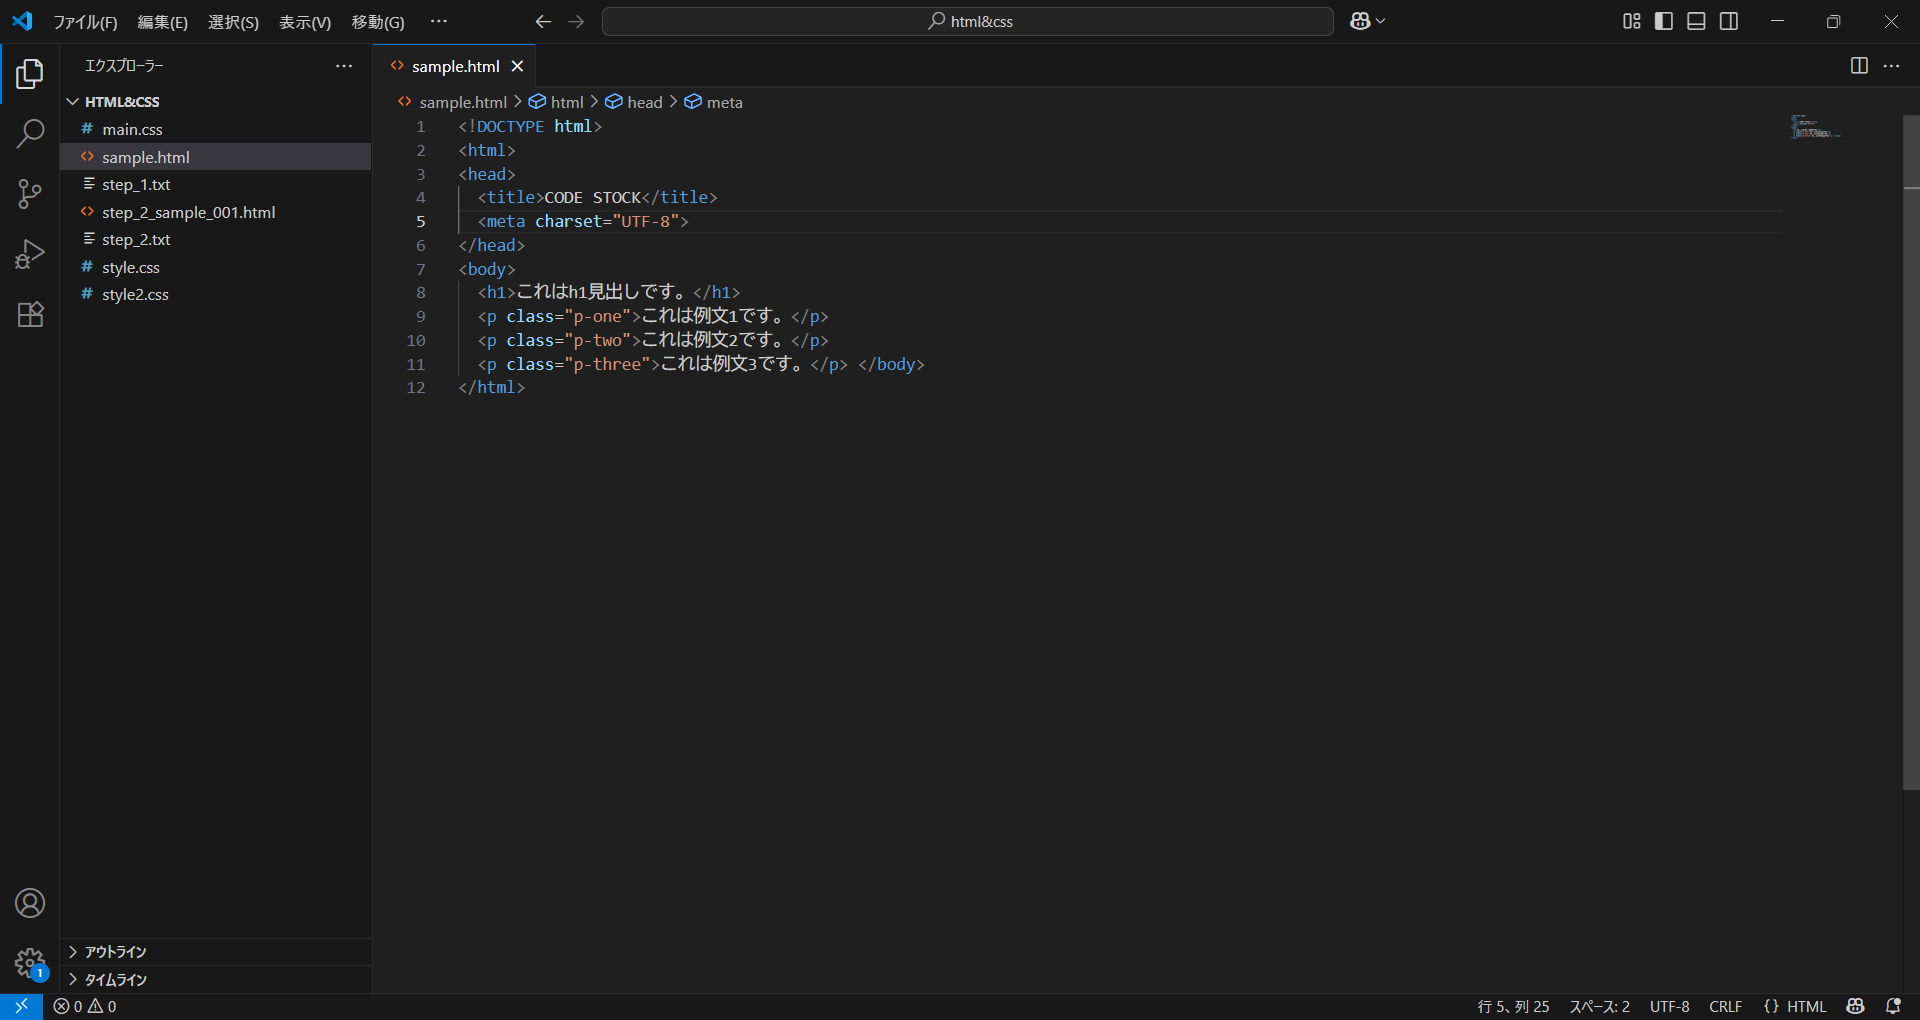Open the Manage settings gear
Viewport: 1920px width, 1020px height.
[30, 963]
